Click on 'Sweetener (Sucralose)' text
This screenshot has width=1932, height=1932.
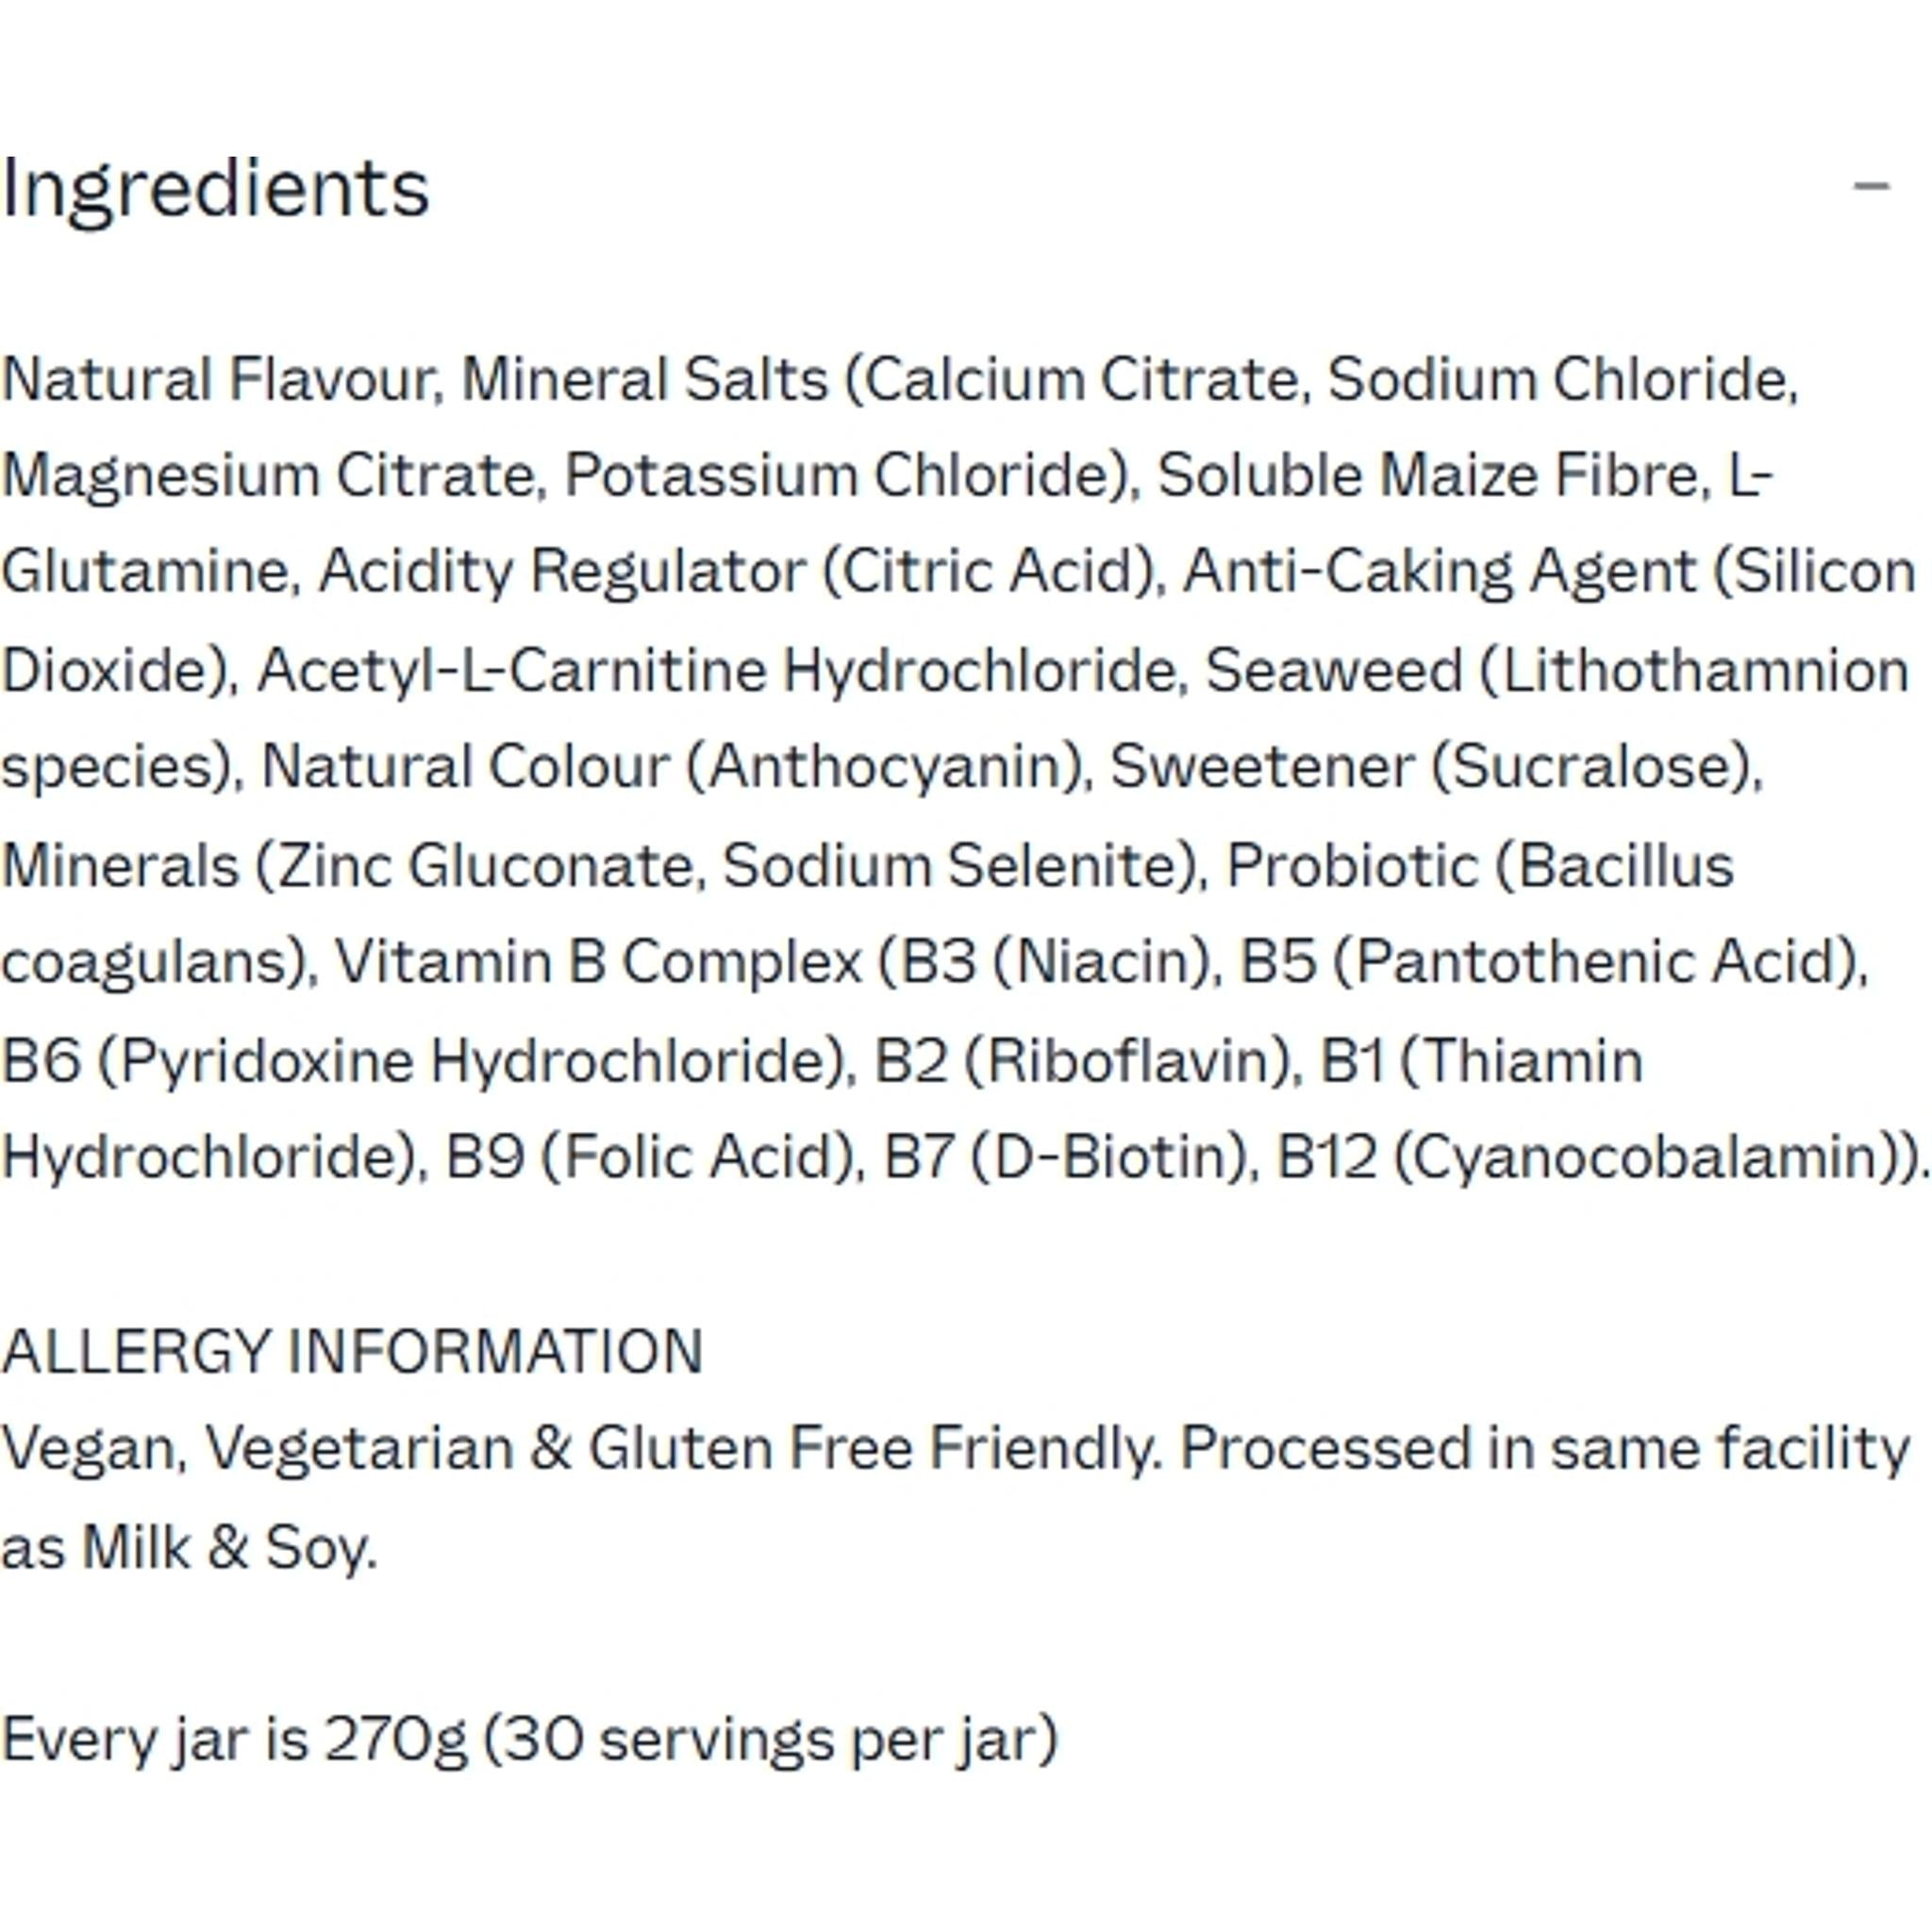point(1435,767)
